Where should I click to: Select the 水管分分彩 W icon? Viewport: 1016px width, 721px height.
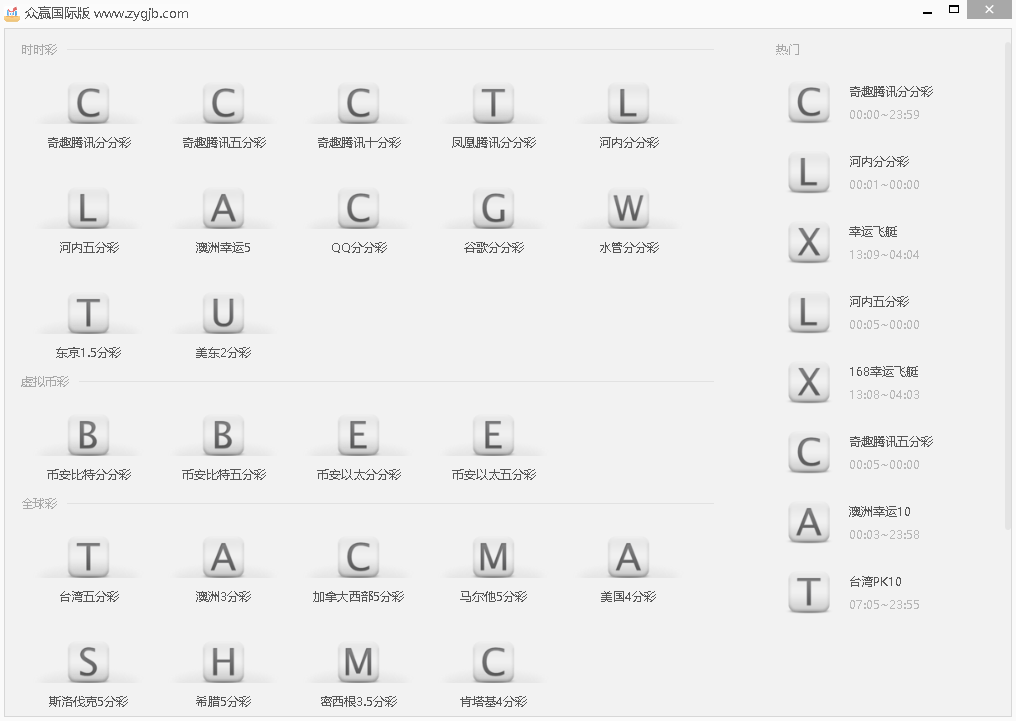628,209
